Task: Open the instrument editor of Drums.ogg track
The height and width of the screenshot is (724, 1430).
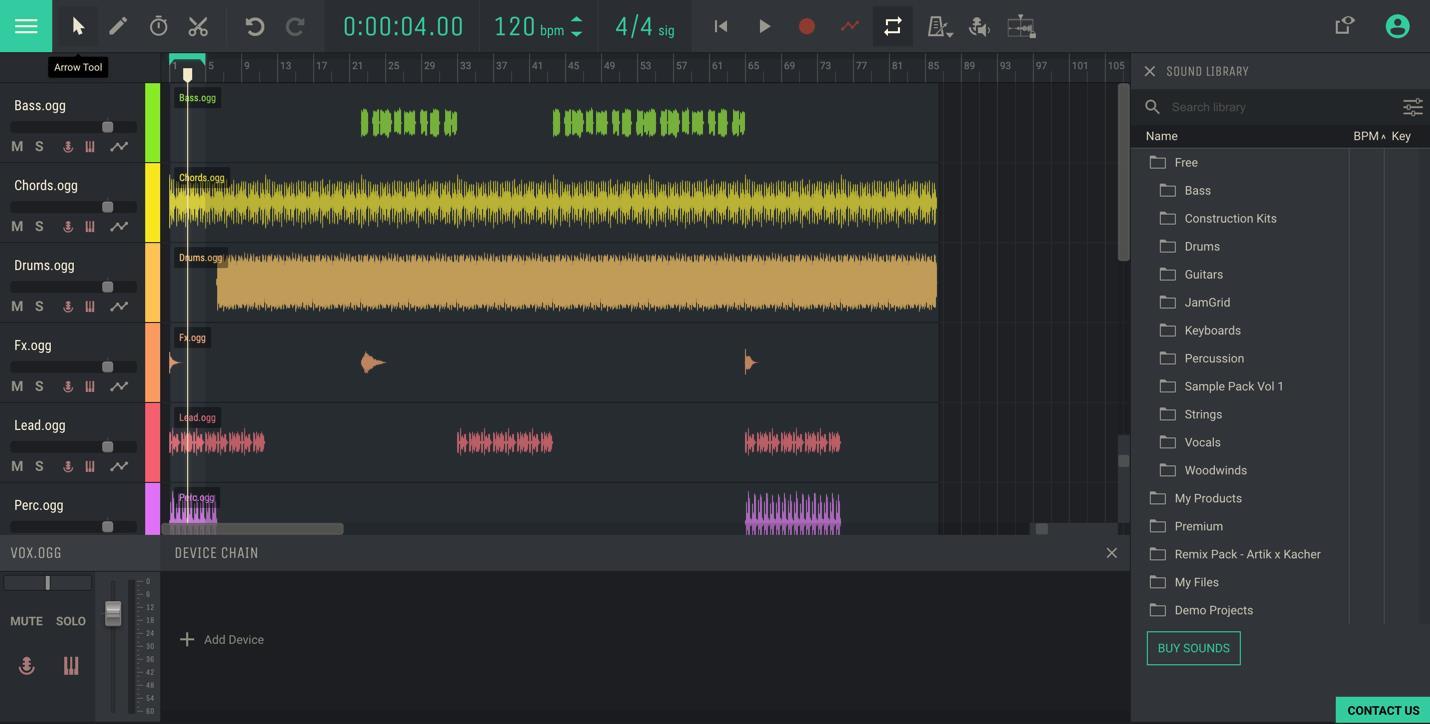Action: pos(90,306)
